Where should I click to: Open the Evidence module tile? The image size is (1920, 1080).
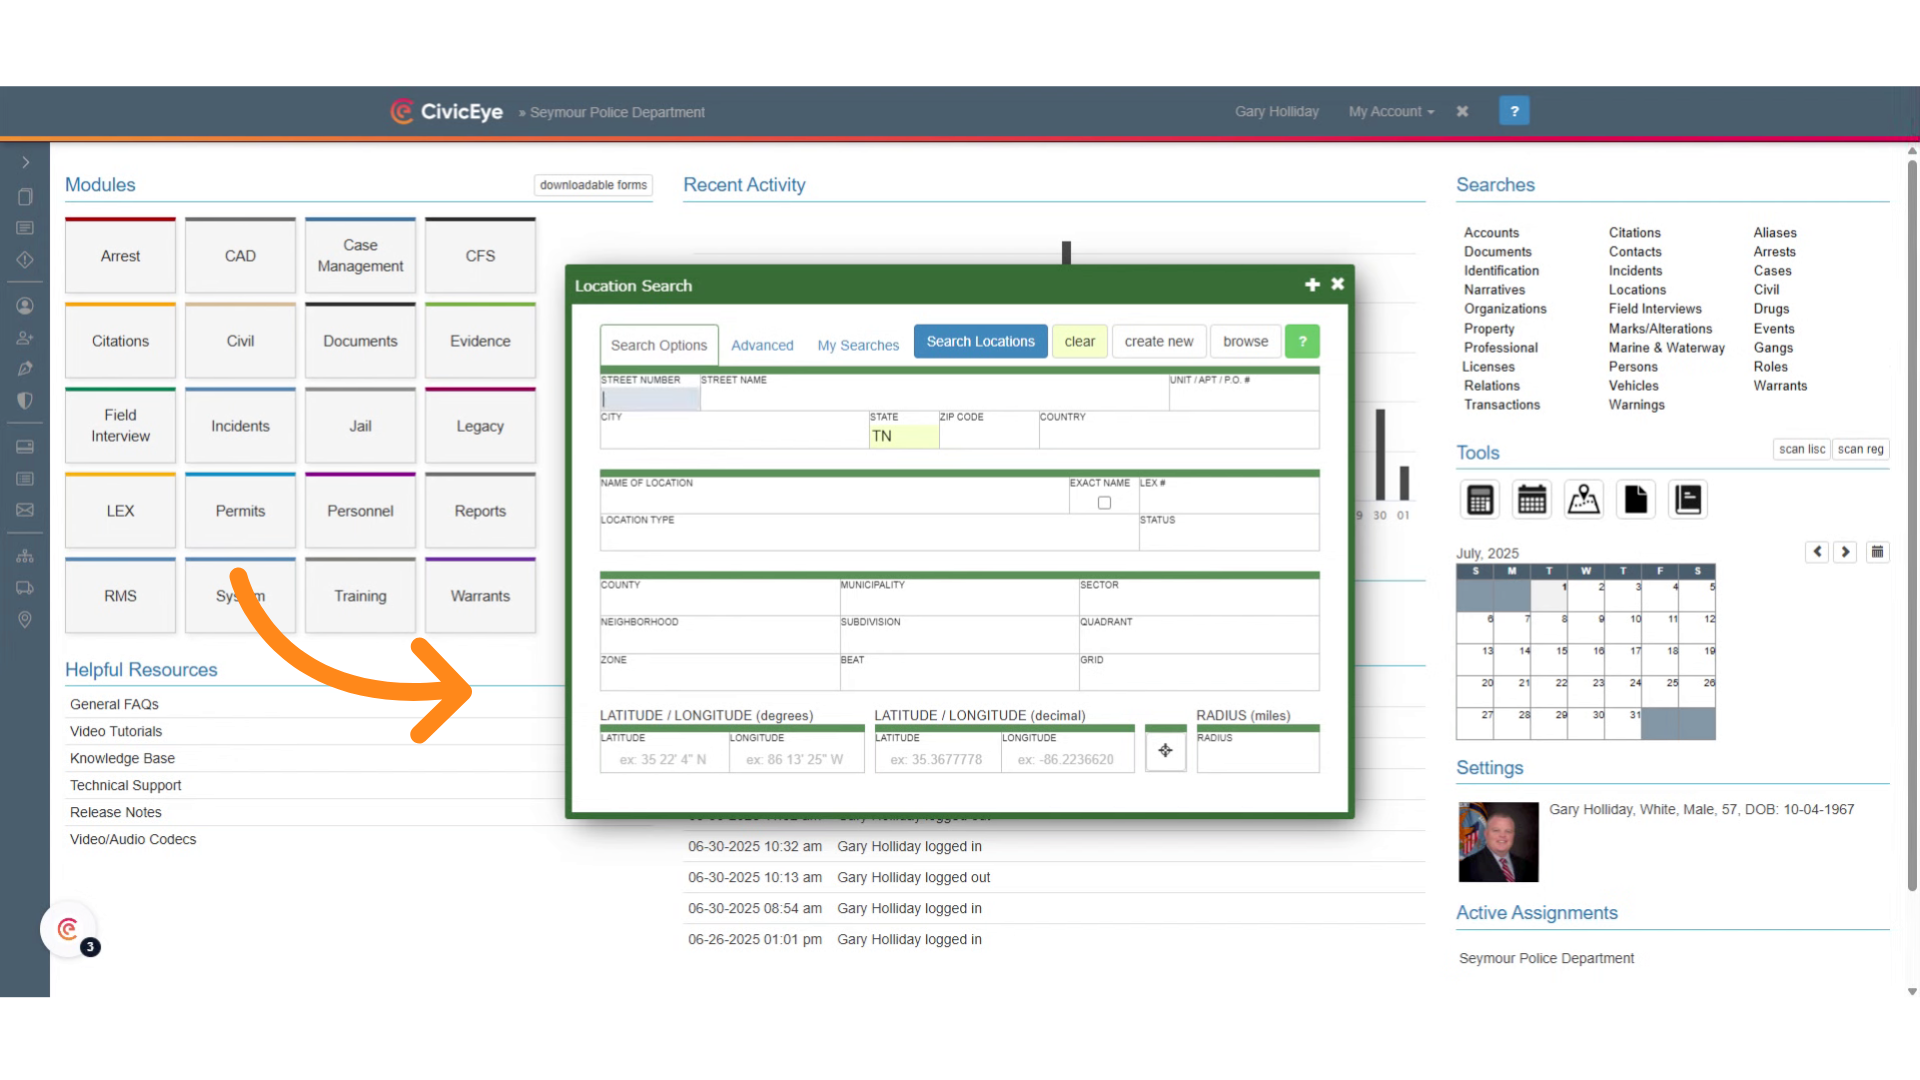(480, 341)
